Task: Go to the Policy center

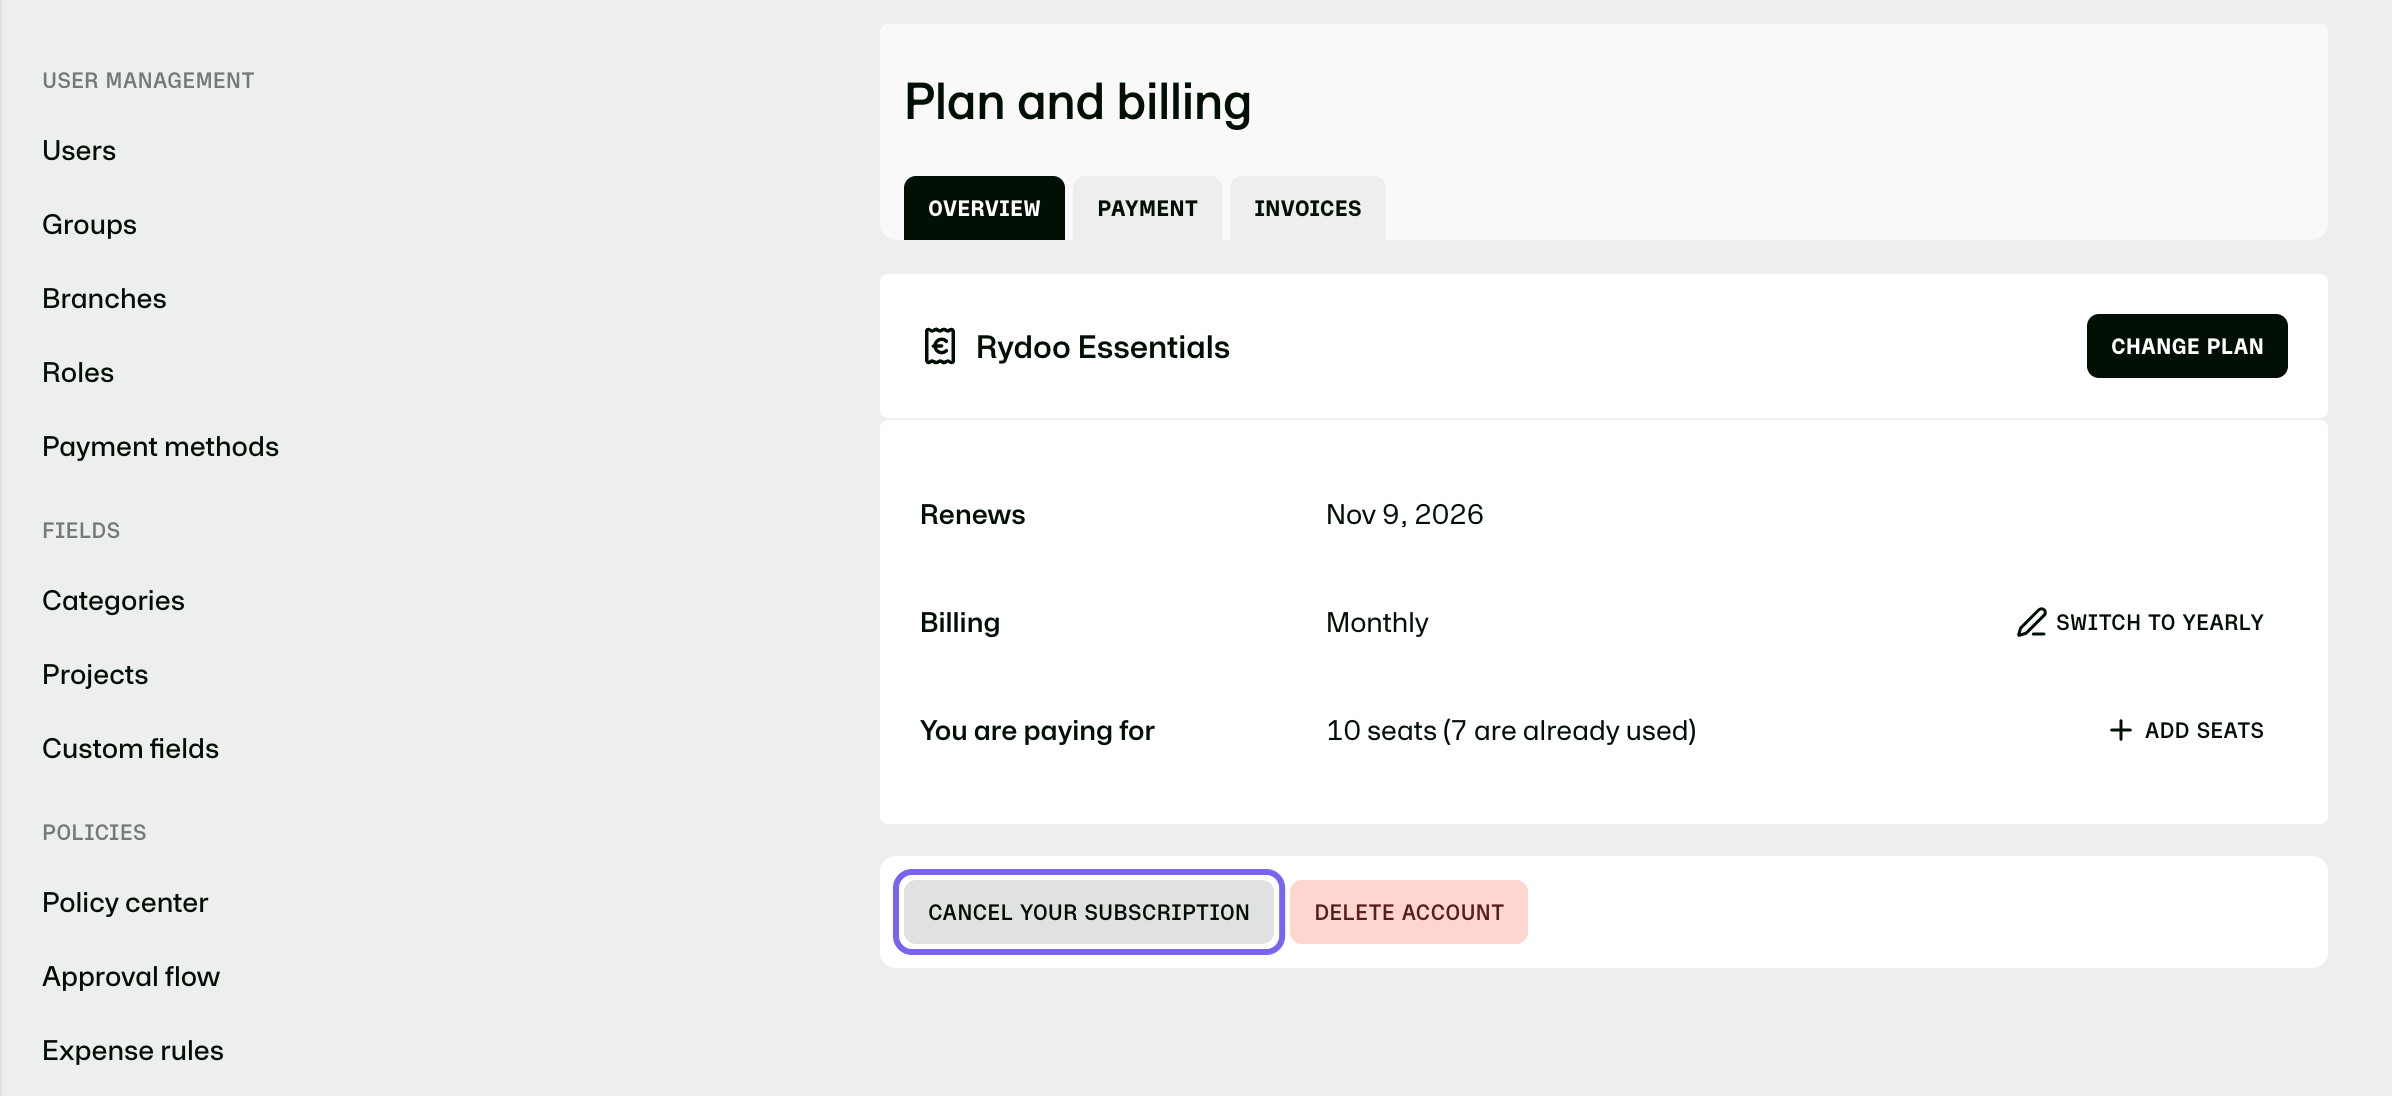Action: click(x=125, y=902)
